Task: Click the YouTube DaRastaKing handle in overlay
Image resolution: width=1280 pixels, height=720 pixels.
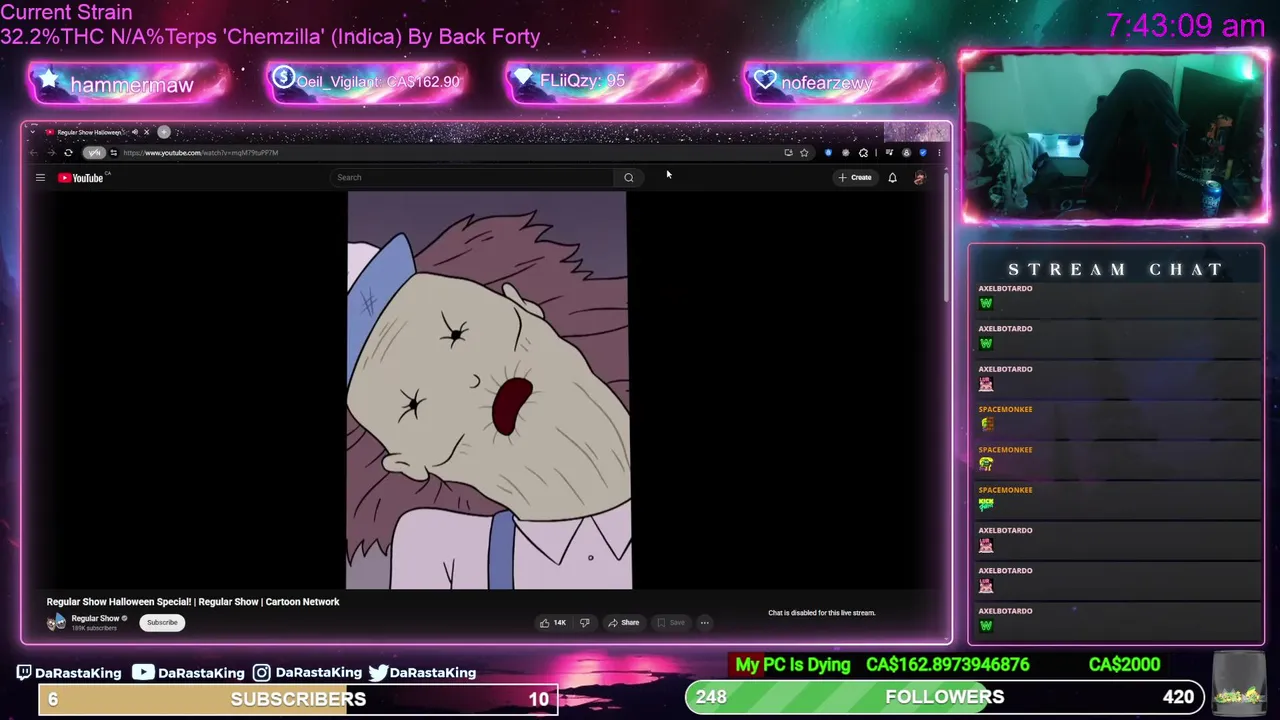Action: (x=189, y=673)
